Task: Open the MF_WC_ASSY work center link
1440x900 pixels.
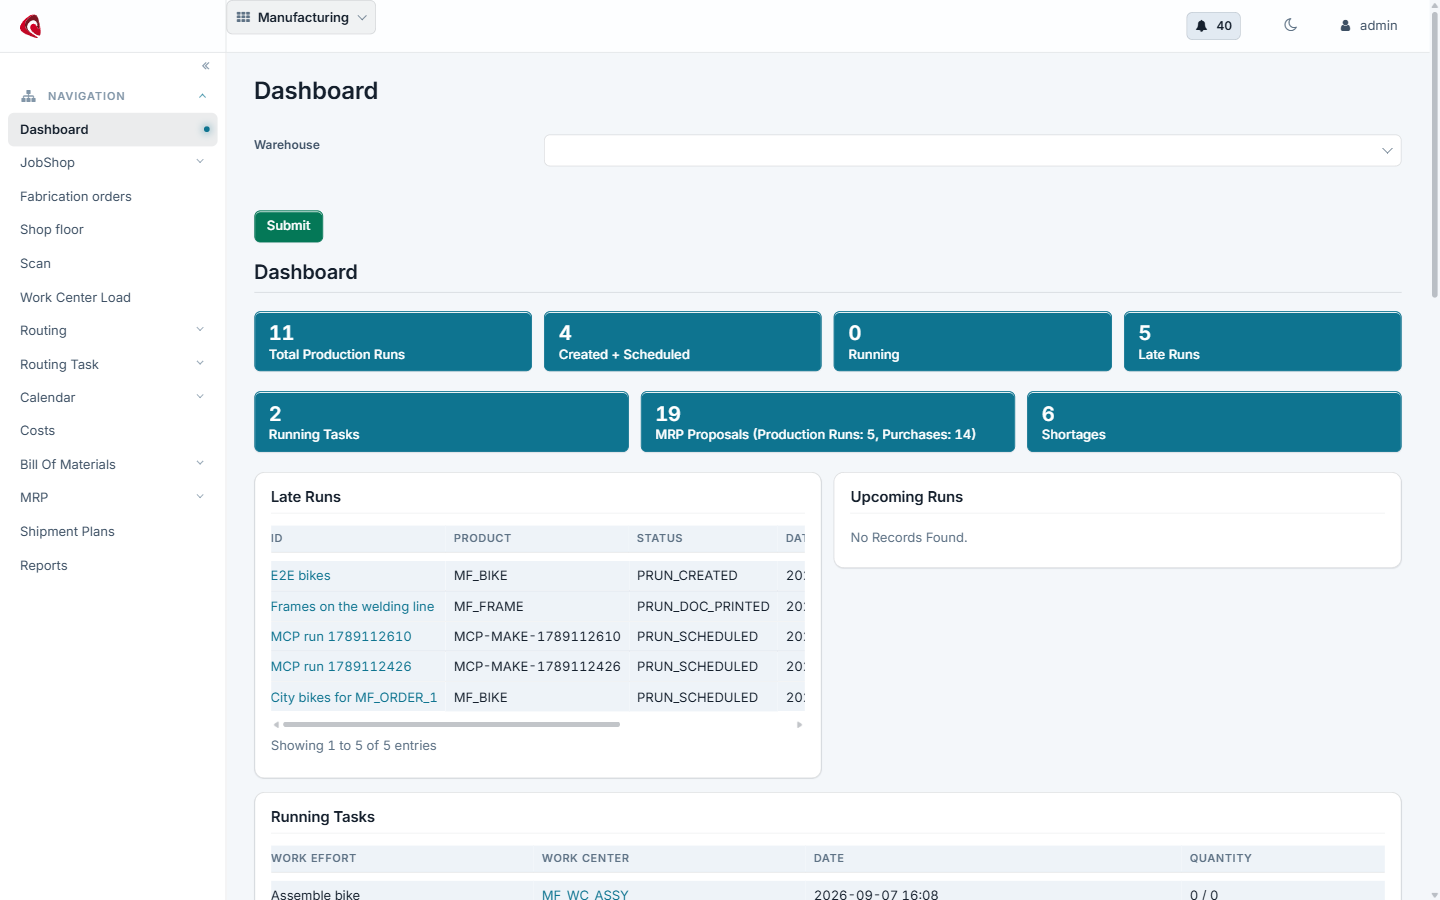Action: point(585,894)
